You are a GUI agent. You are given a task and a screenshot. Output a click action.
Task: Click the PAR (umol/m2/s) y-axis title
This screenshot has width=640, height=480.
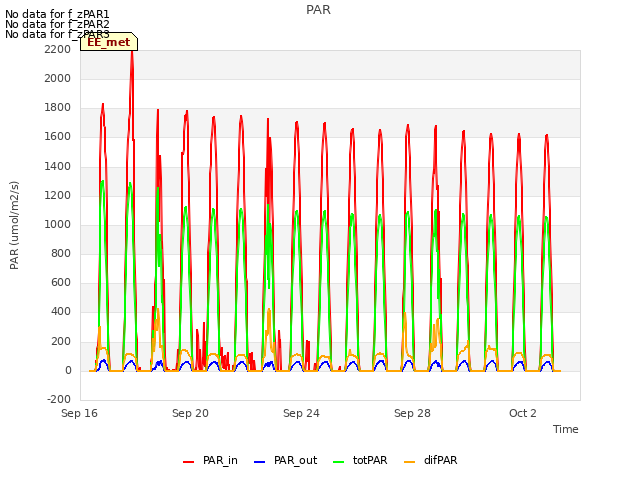[x=14, y=225]
